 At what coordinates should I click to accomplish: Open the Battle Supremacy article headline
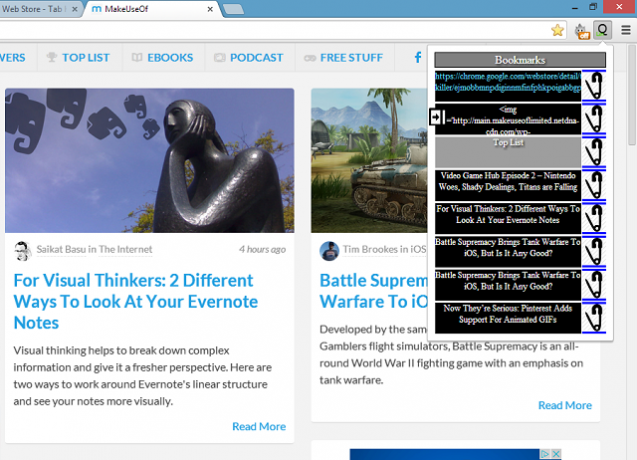pyautogui.click(x=374, y=291)
